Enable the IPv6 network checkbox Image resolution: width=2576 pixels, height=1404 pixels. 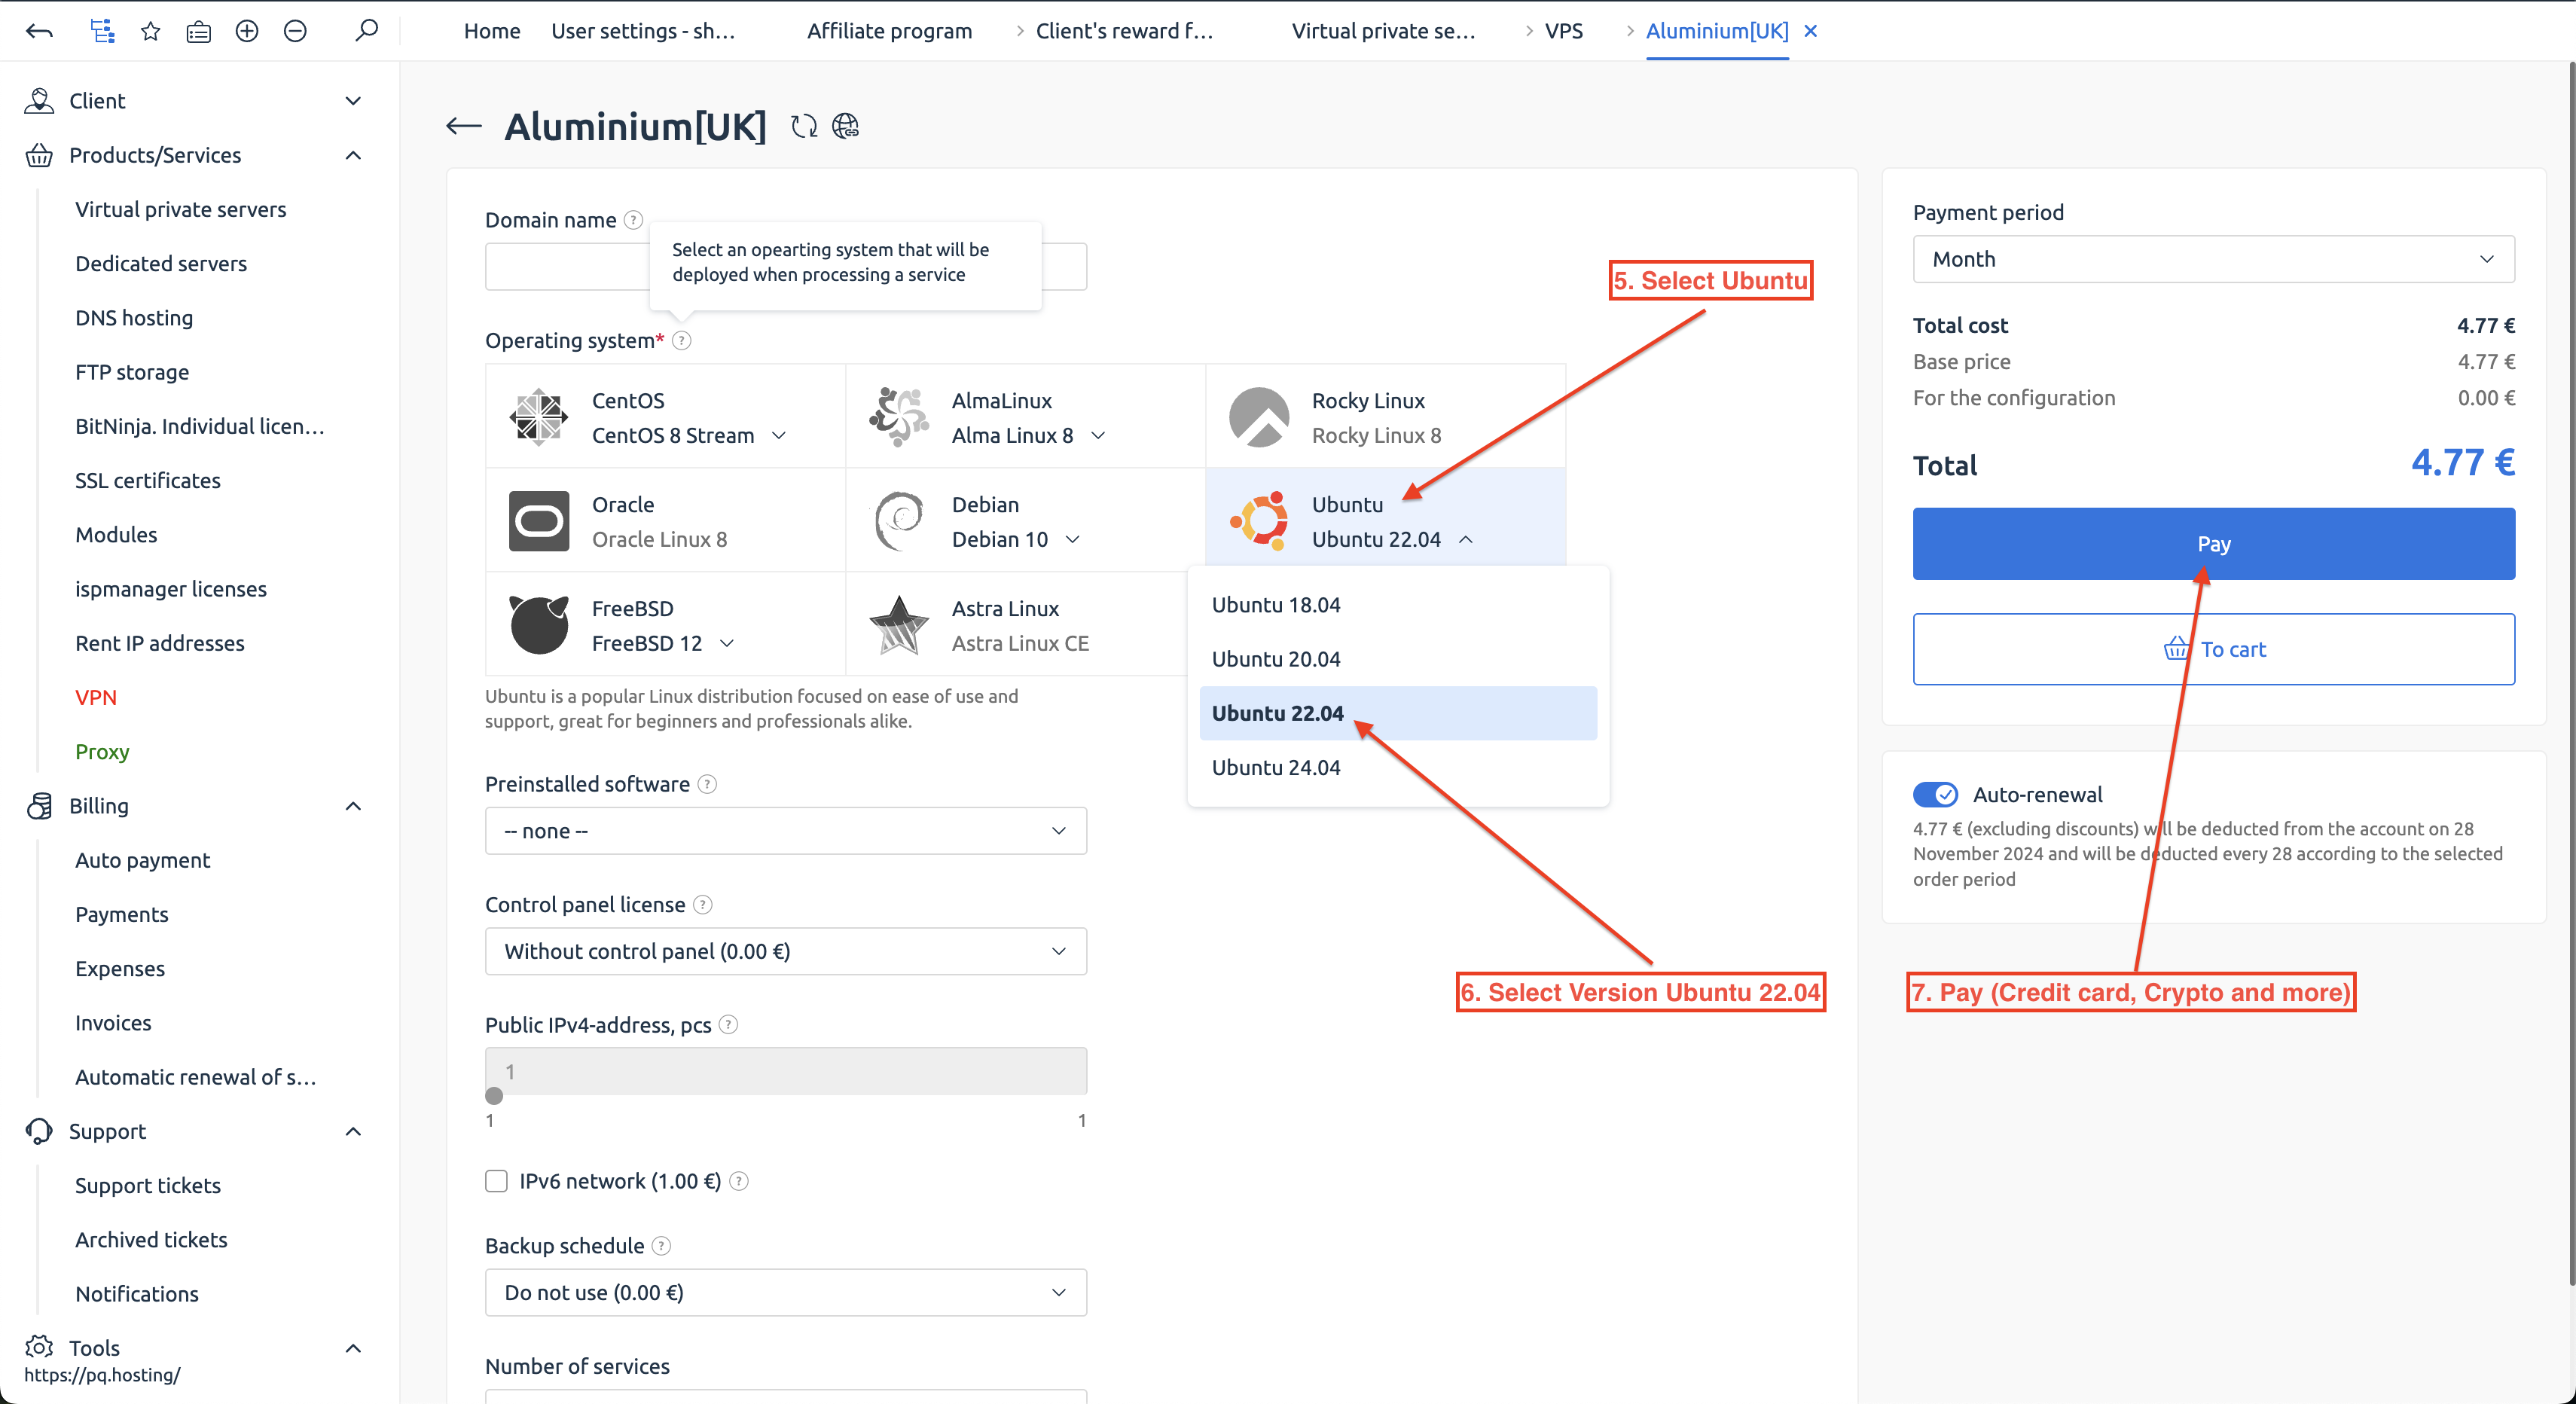(496, 1181)
